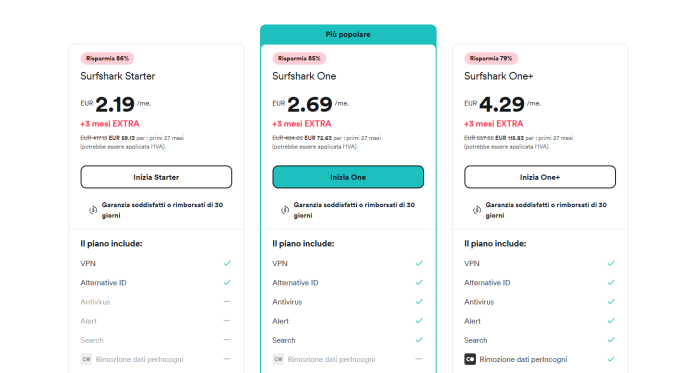The width and height of the screenshot is (700, 373).
Task: Click the Inizia One+ button
Action: [540, 177]
